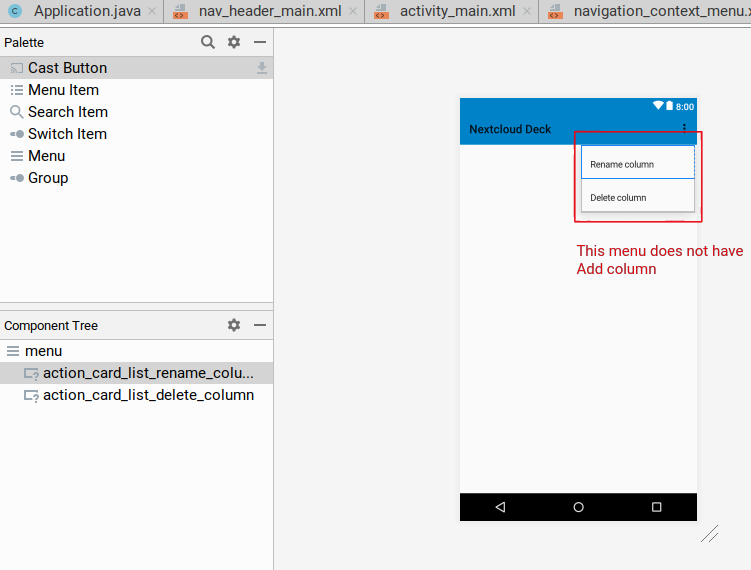Close the nav_header_main.xml tab

[x=353, y=11]
